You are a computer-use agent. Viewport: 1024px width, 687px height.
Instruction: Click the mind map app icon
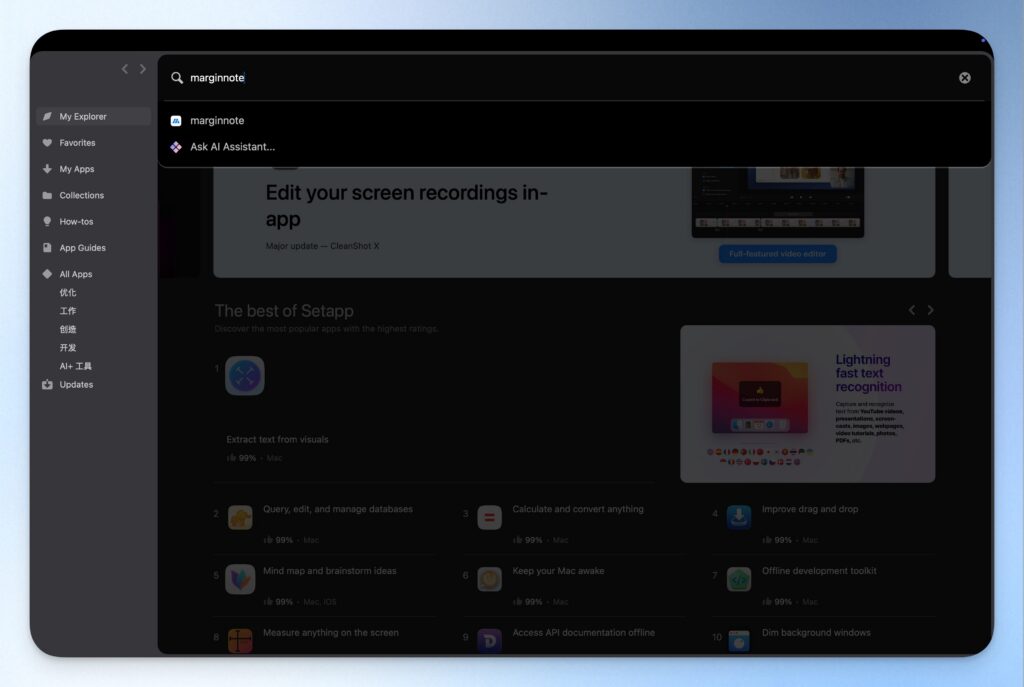pos(240,579)
